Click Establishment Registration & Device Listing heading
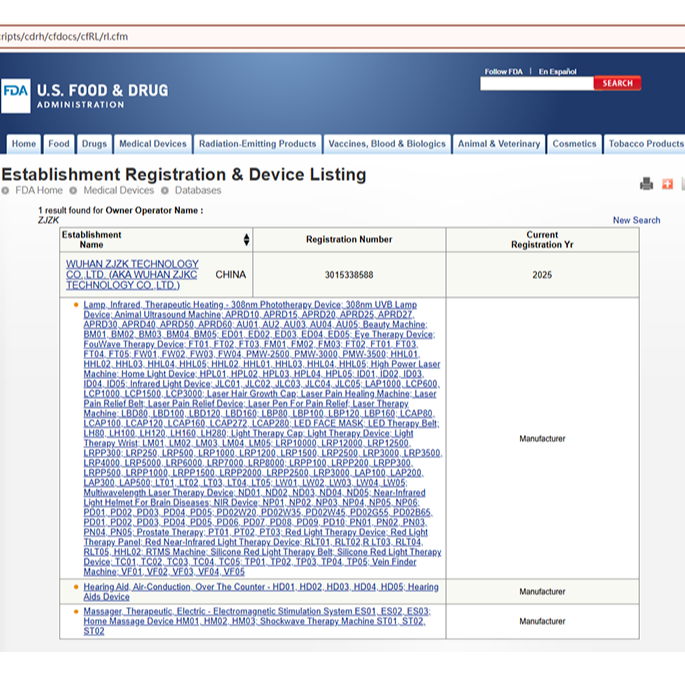685x685 pixels. pos(184,174)
